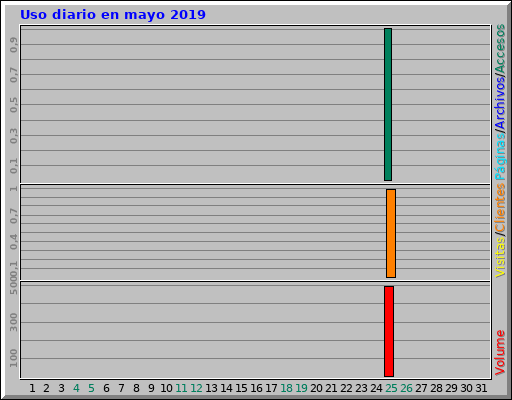Click day 14 on the x-axis
512x400 pixels.
pos(226,388)
